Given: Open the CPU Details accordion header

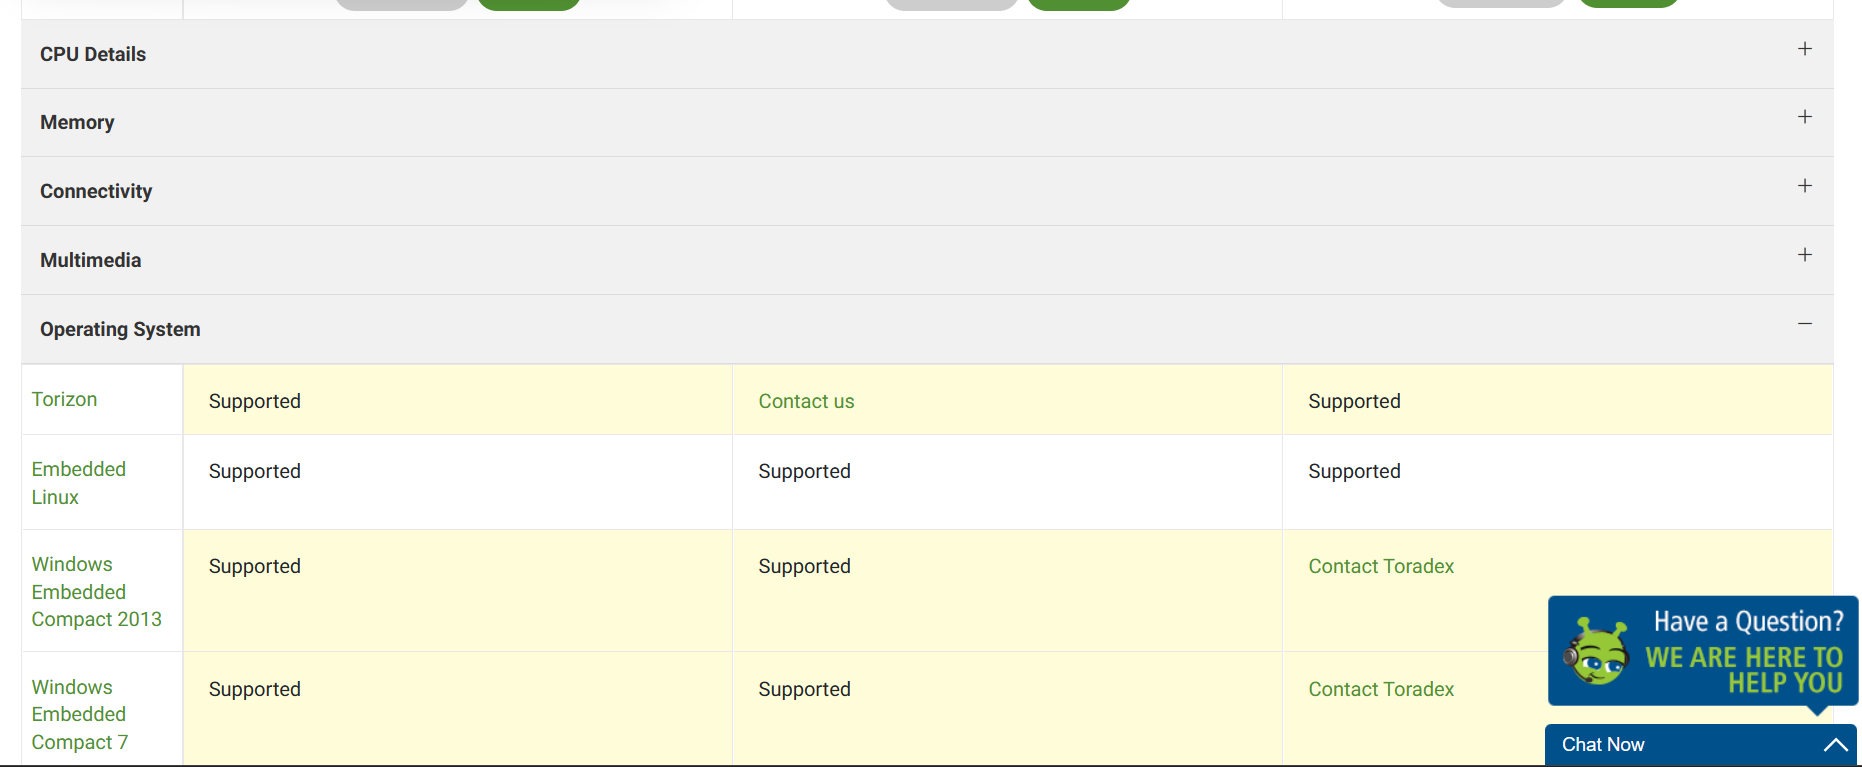Looking at the screenshot, I should (x=927, y=54).
